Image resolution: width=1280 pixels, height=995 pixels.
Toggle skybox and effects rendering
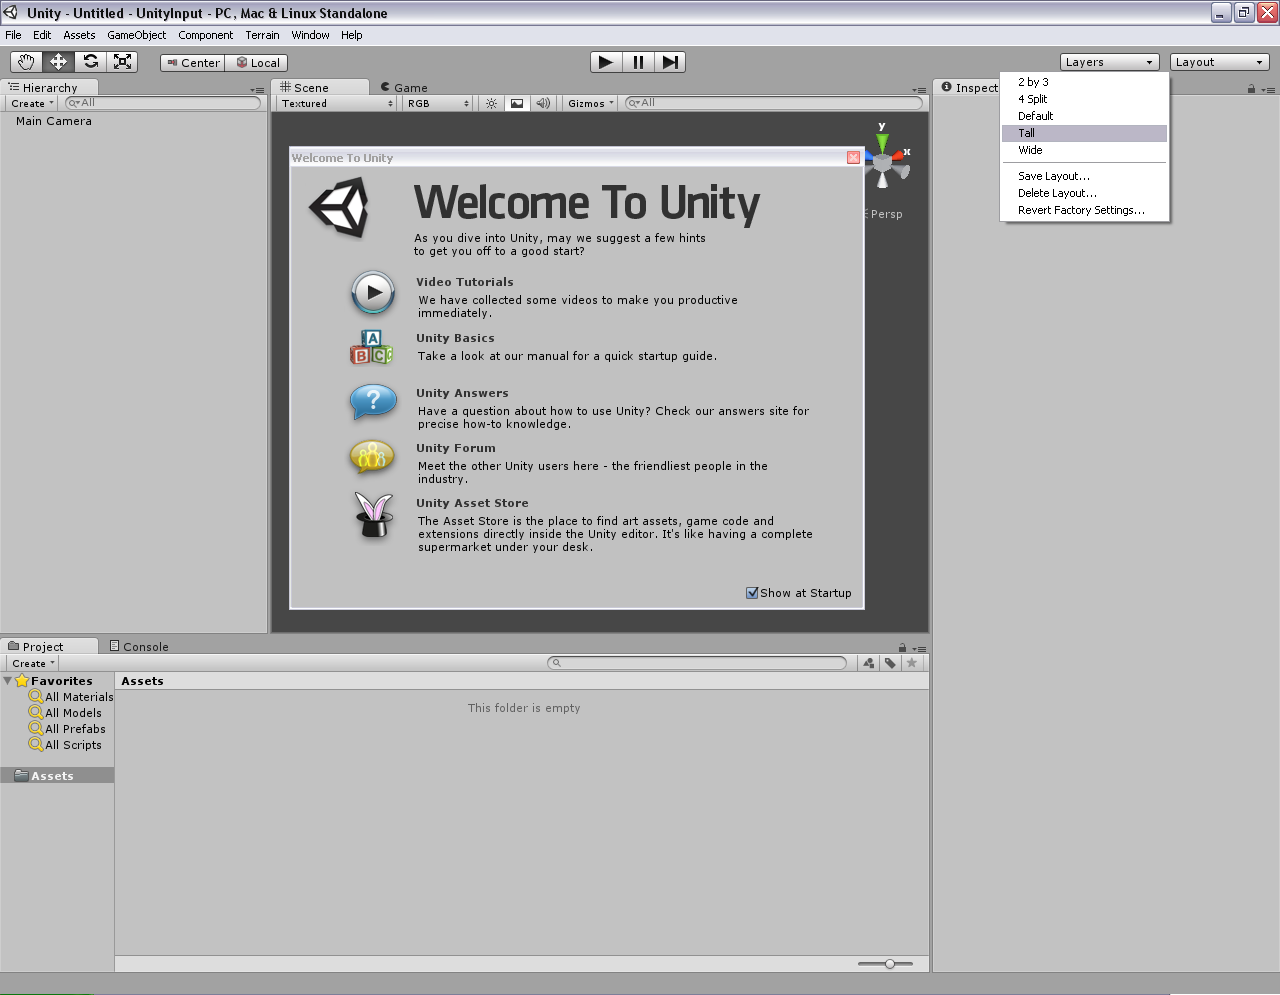tap(515, 102)
